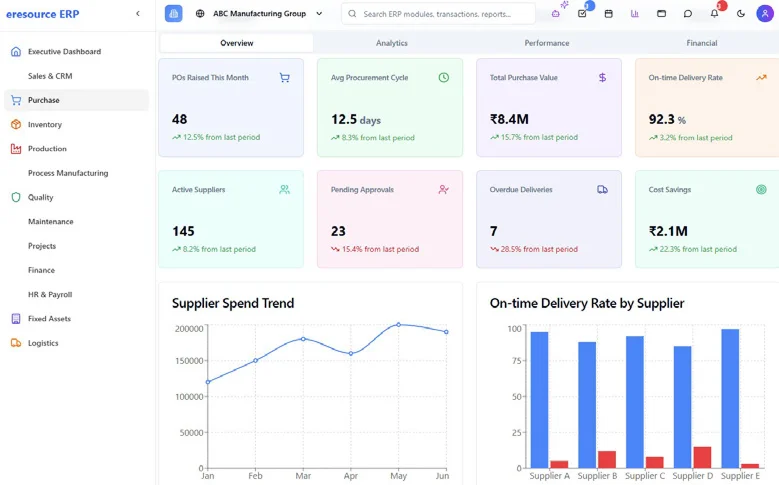Open the AI assistant bot icon

coord(556,14)
